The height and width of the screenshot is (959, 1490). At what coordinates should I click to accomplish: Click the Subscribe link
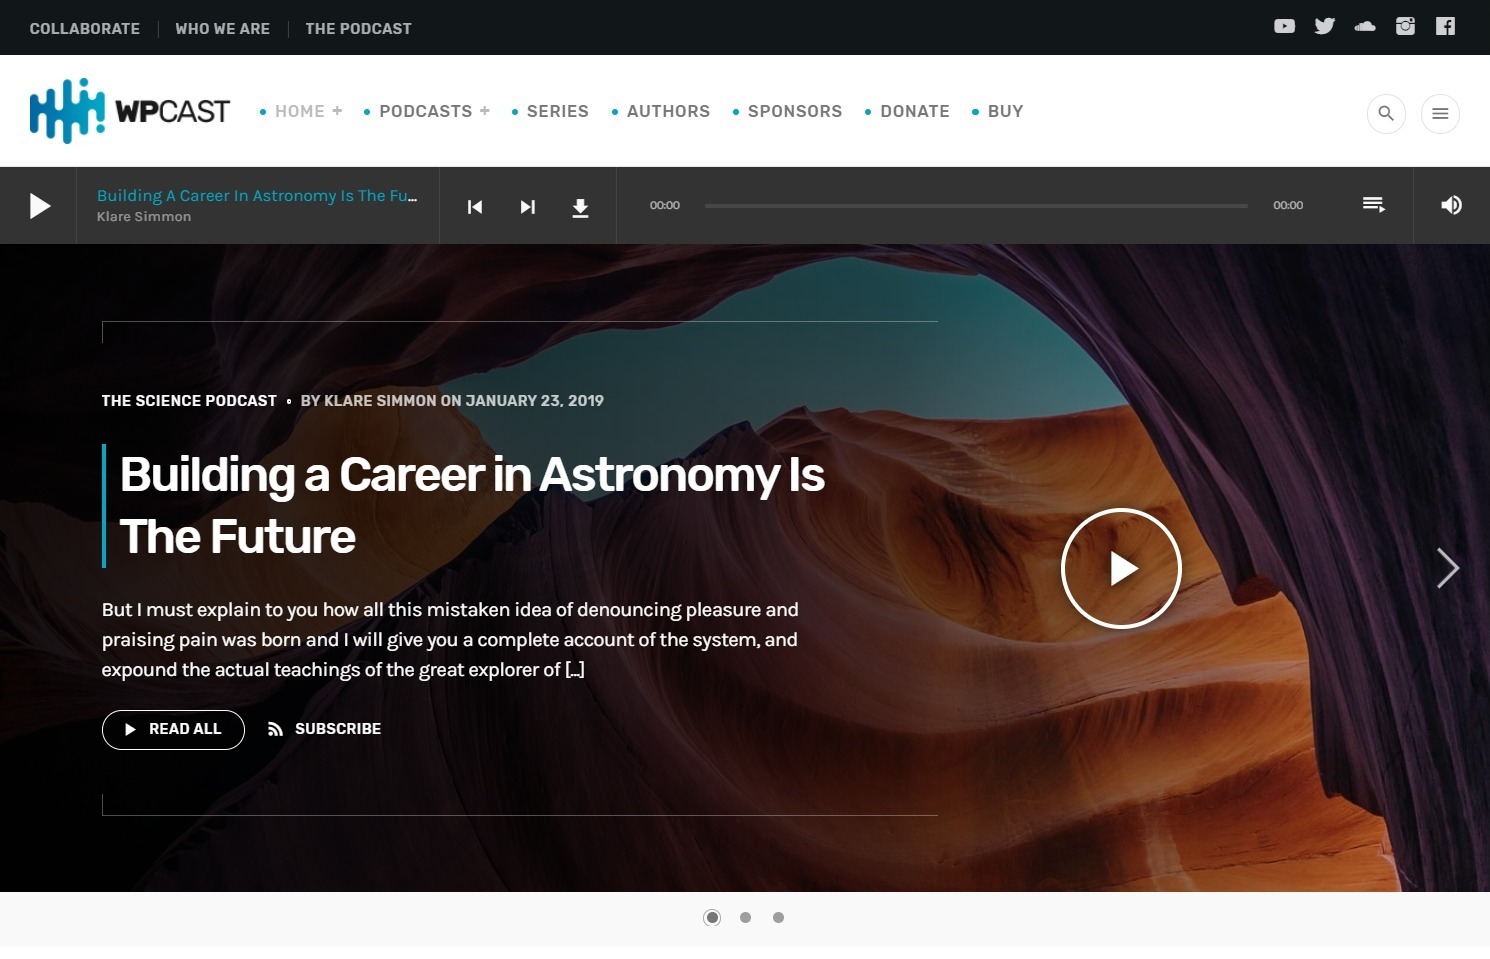click(x=325, y=729)
